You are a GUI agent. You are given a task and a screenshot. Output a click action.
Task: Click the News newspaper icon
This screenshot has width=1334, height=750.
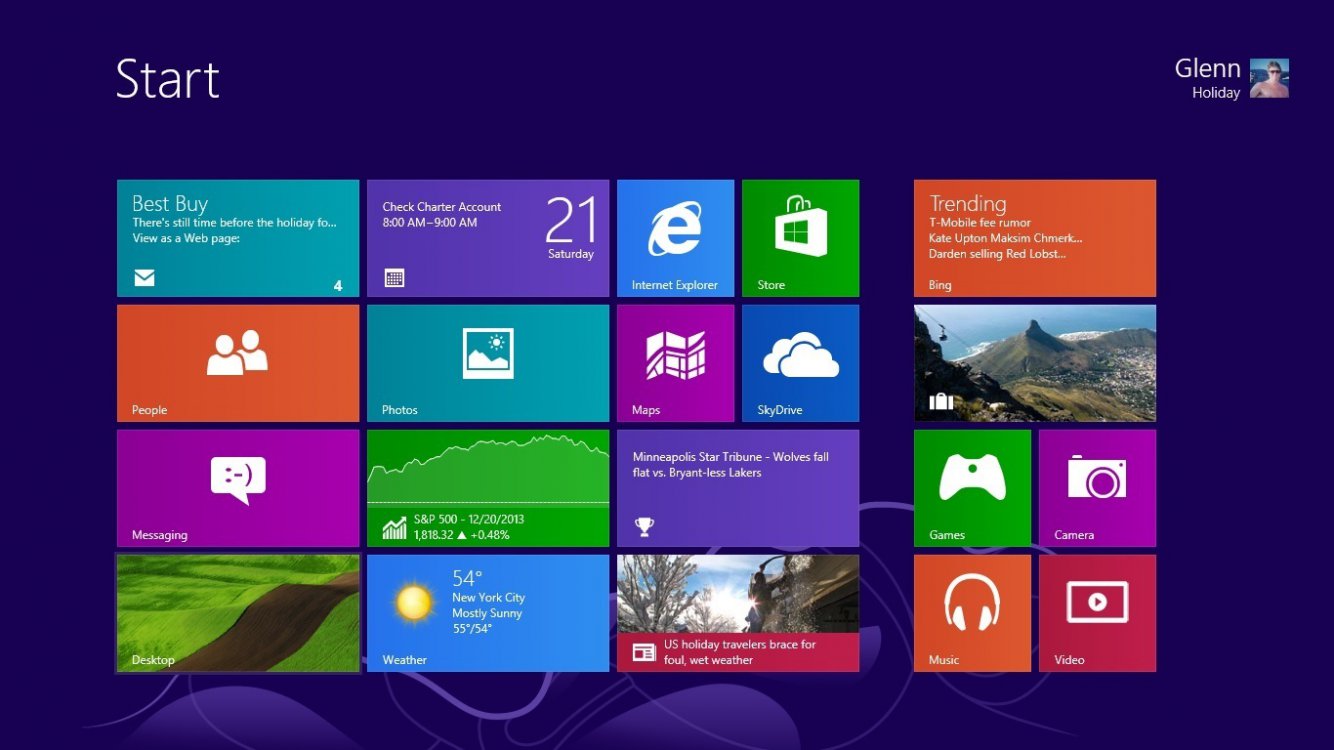[x=644, y=653]
